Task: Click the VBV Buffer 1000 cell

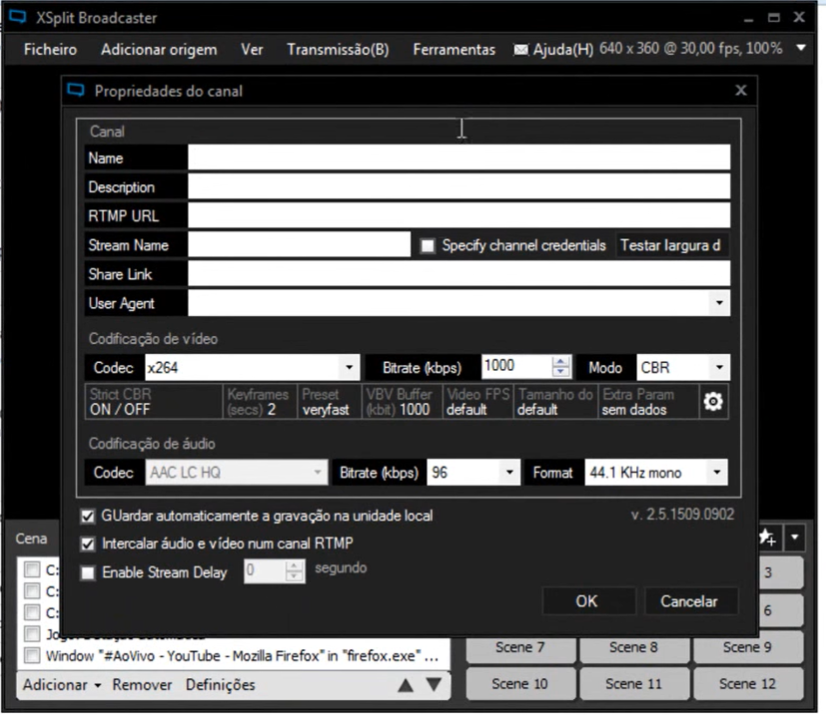Action: (401, 402)
